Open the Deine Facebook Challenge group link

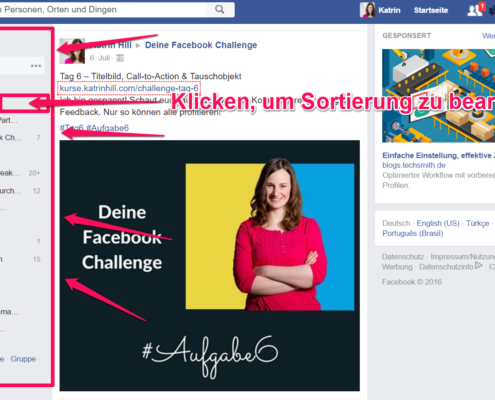(x=201, y=45)
